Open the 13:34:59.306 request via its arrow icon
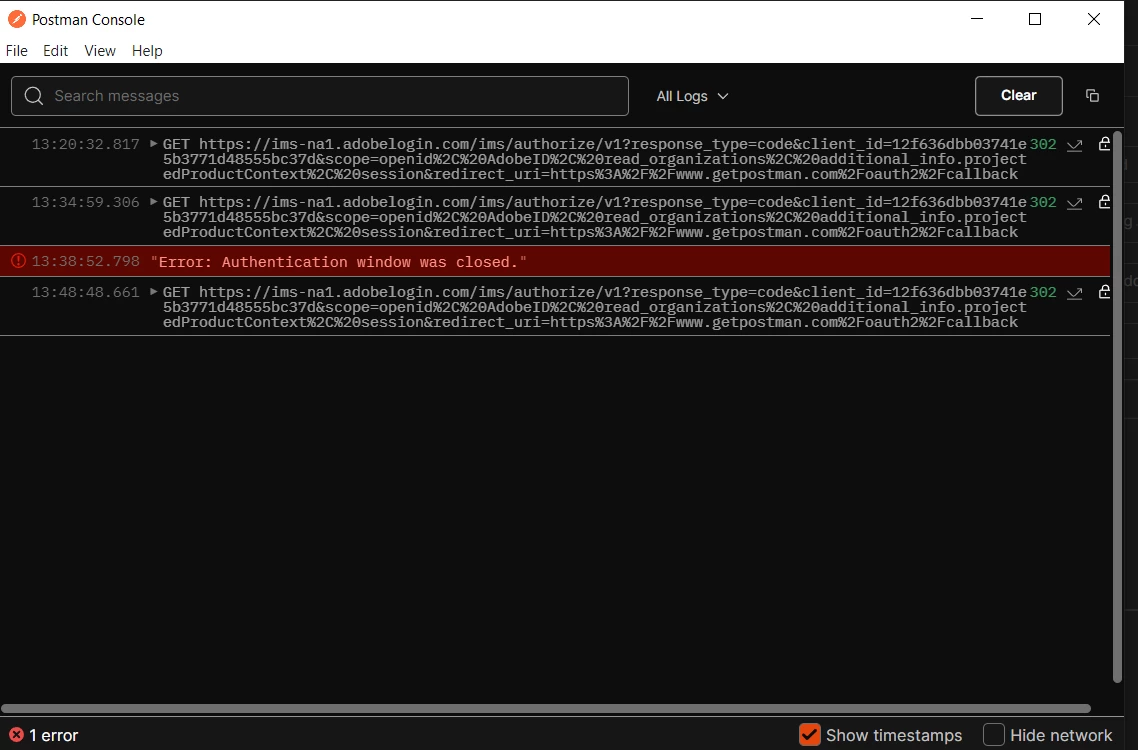The image size is (1138, 750). tap(1075, 203)
